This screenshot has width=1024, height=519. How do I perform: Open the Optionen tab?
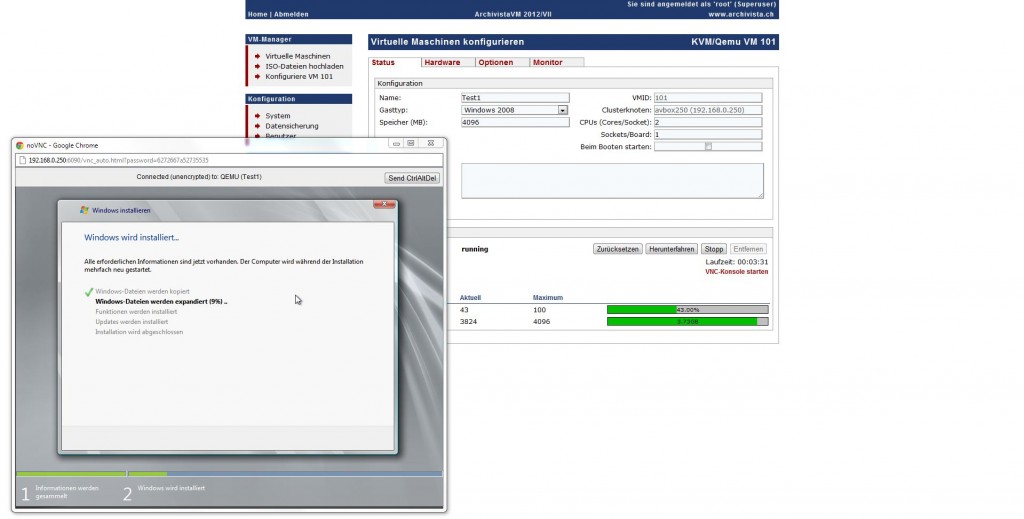click(496, 62)
